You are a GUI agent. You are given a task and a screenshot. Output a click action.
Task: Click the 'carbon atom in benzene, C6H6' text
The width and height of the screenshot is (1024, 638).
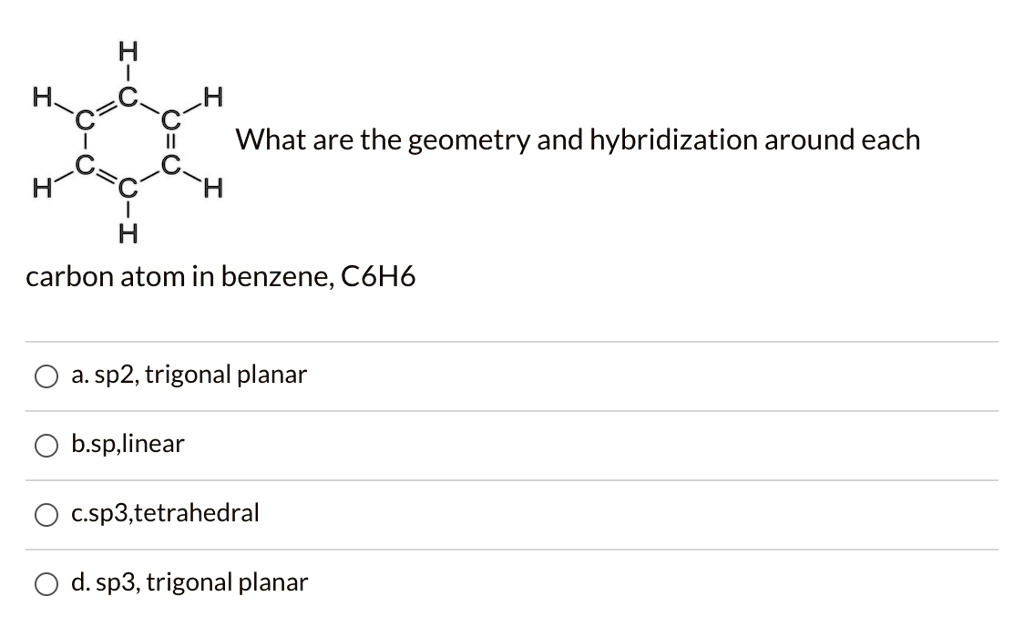click(220, 277)
